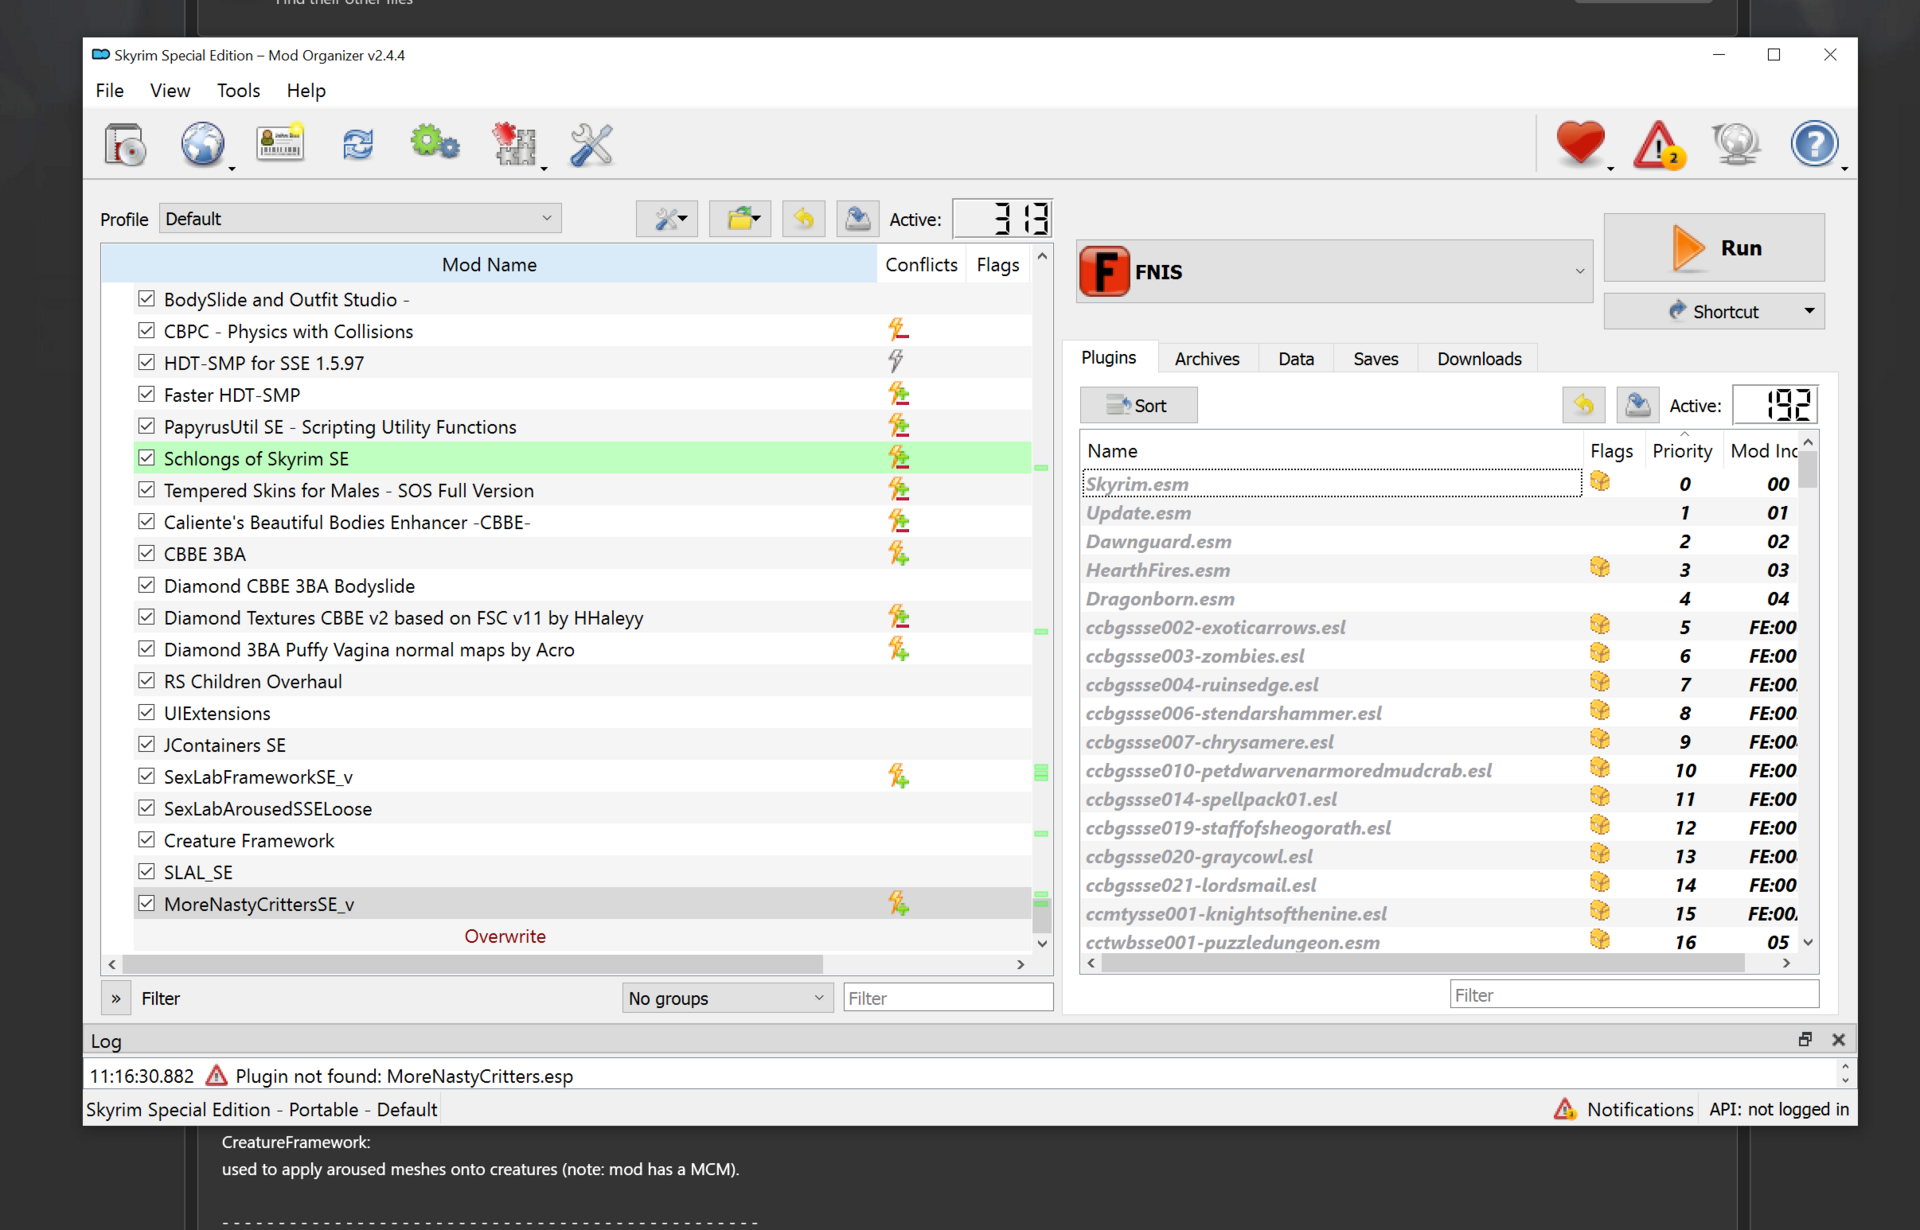The height and width of the screenshot is (1230, 1920).
Task: Click plugin list restore backup icon
Action: [x=1583, y=405]
